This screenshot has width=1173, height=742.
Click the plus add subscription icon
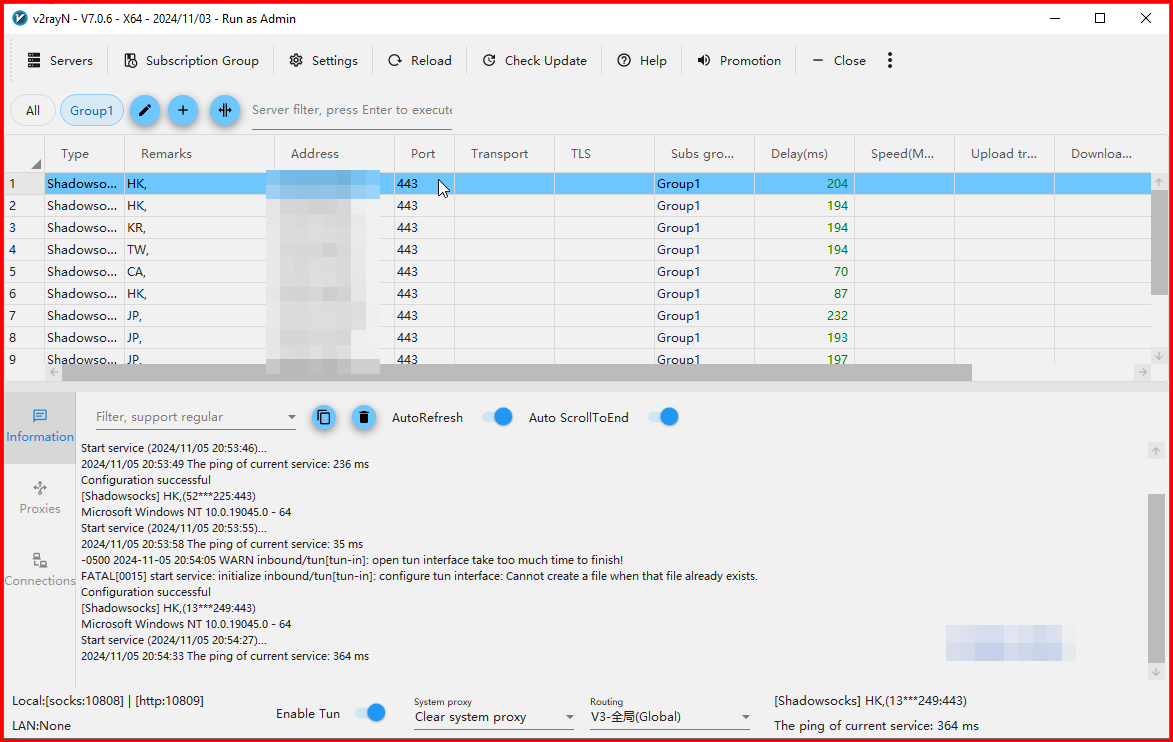[183, 111]
